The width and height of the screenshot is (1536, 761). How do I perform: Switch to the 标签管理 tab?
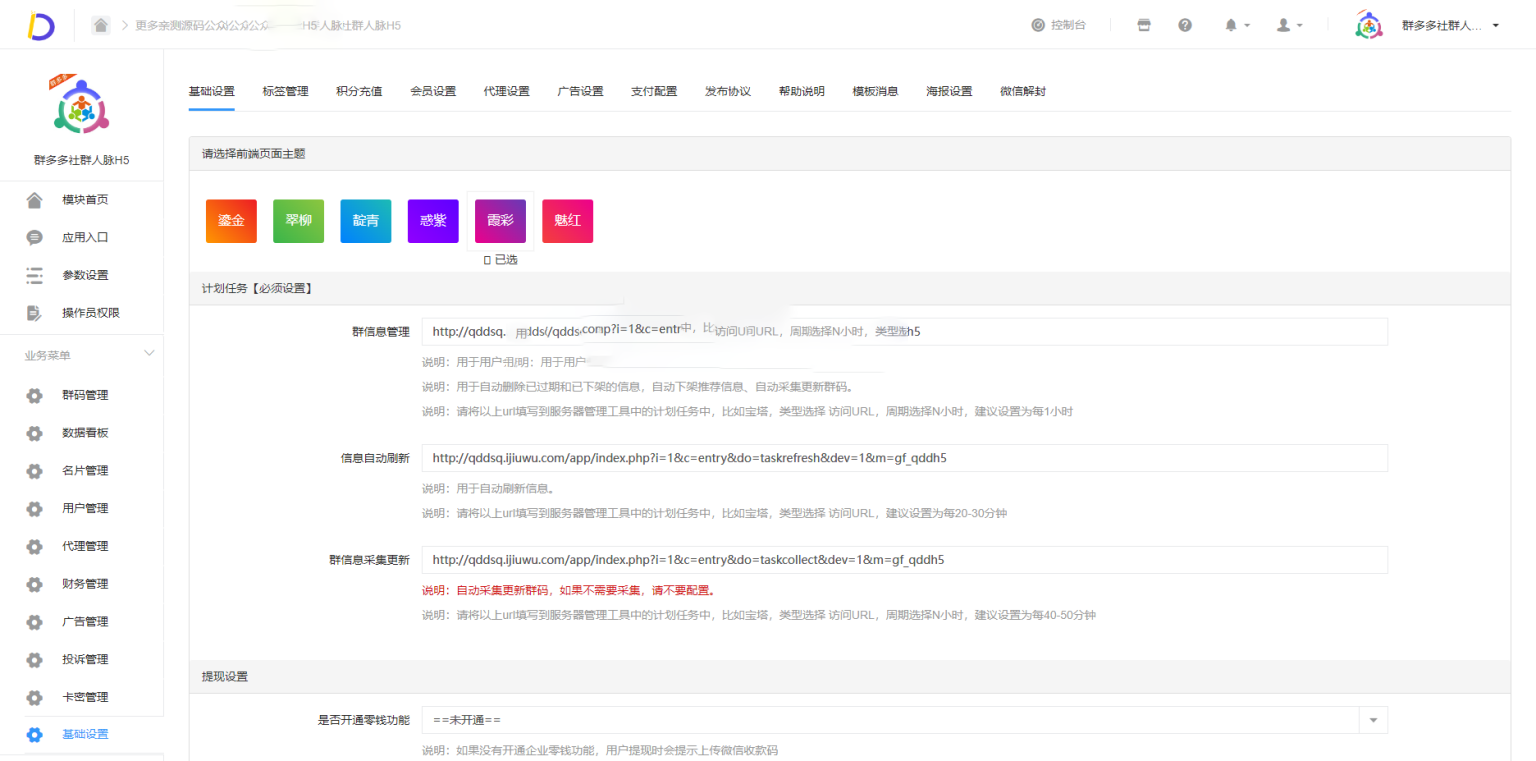pos(285,91)
